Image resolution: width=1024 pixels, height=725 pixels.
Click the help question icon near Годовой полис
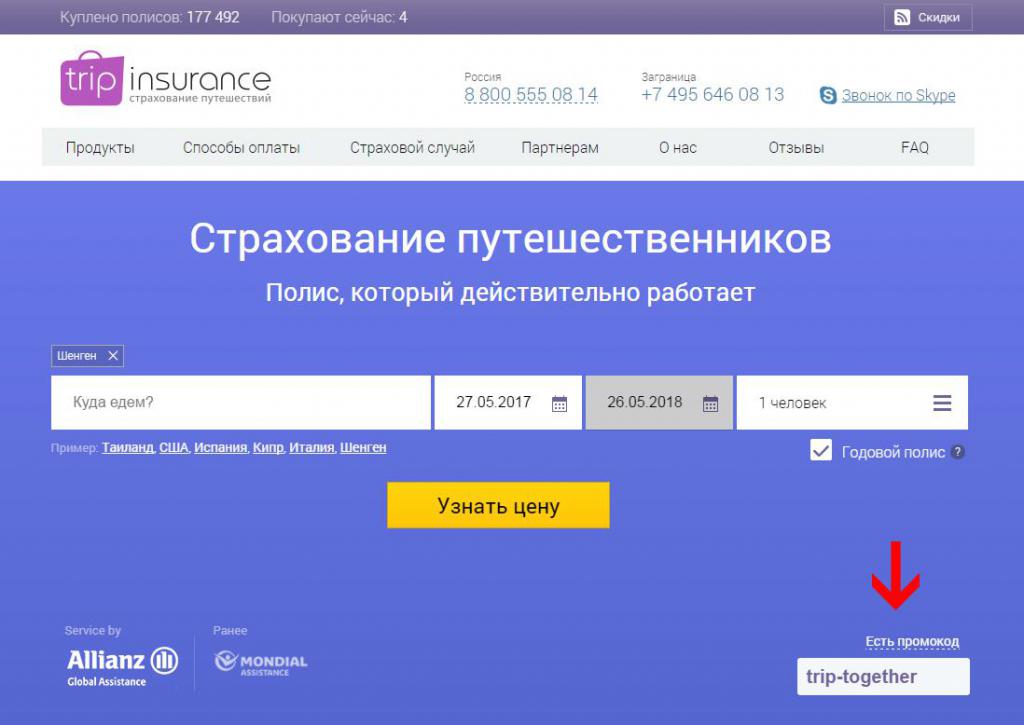[x=957, y=452]
